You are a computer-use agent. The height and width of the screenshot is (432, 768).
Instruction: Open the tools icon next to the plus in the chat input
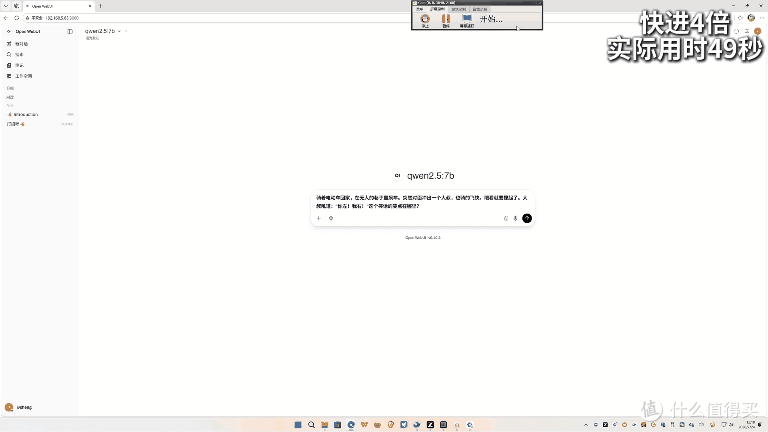tap(331, 218)
